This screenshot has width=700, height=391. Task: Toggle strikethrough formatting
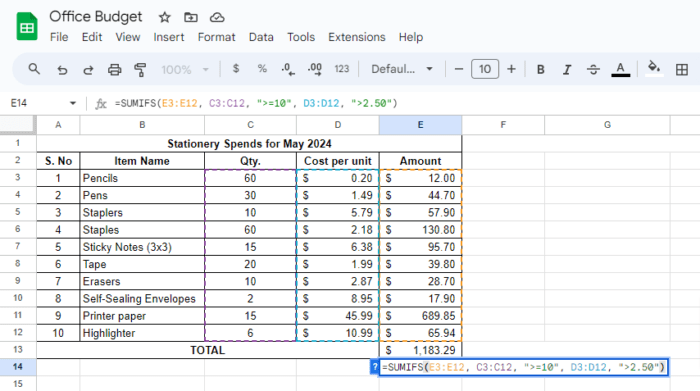click(x=593, y=70)
